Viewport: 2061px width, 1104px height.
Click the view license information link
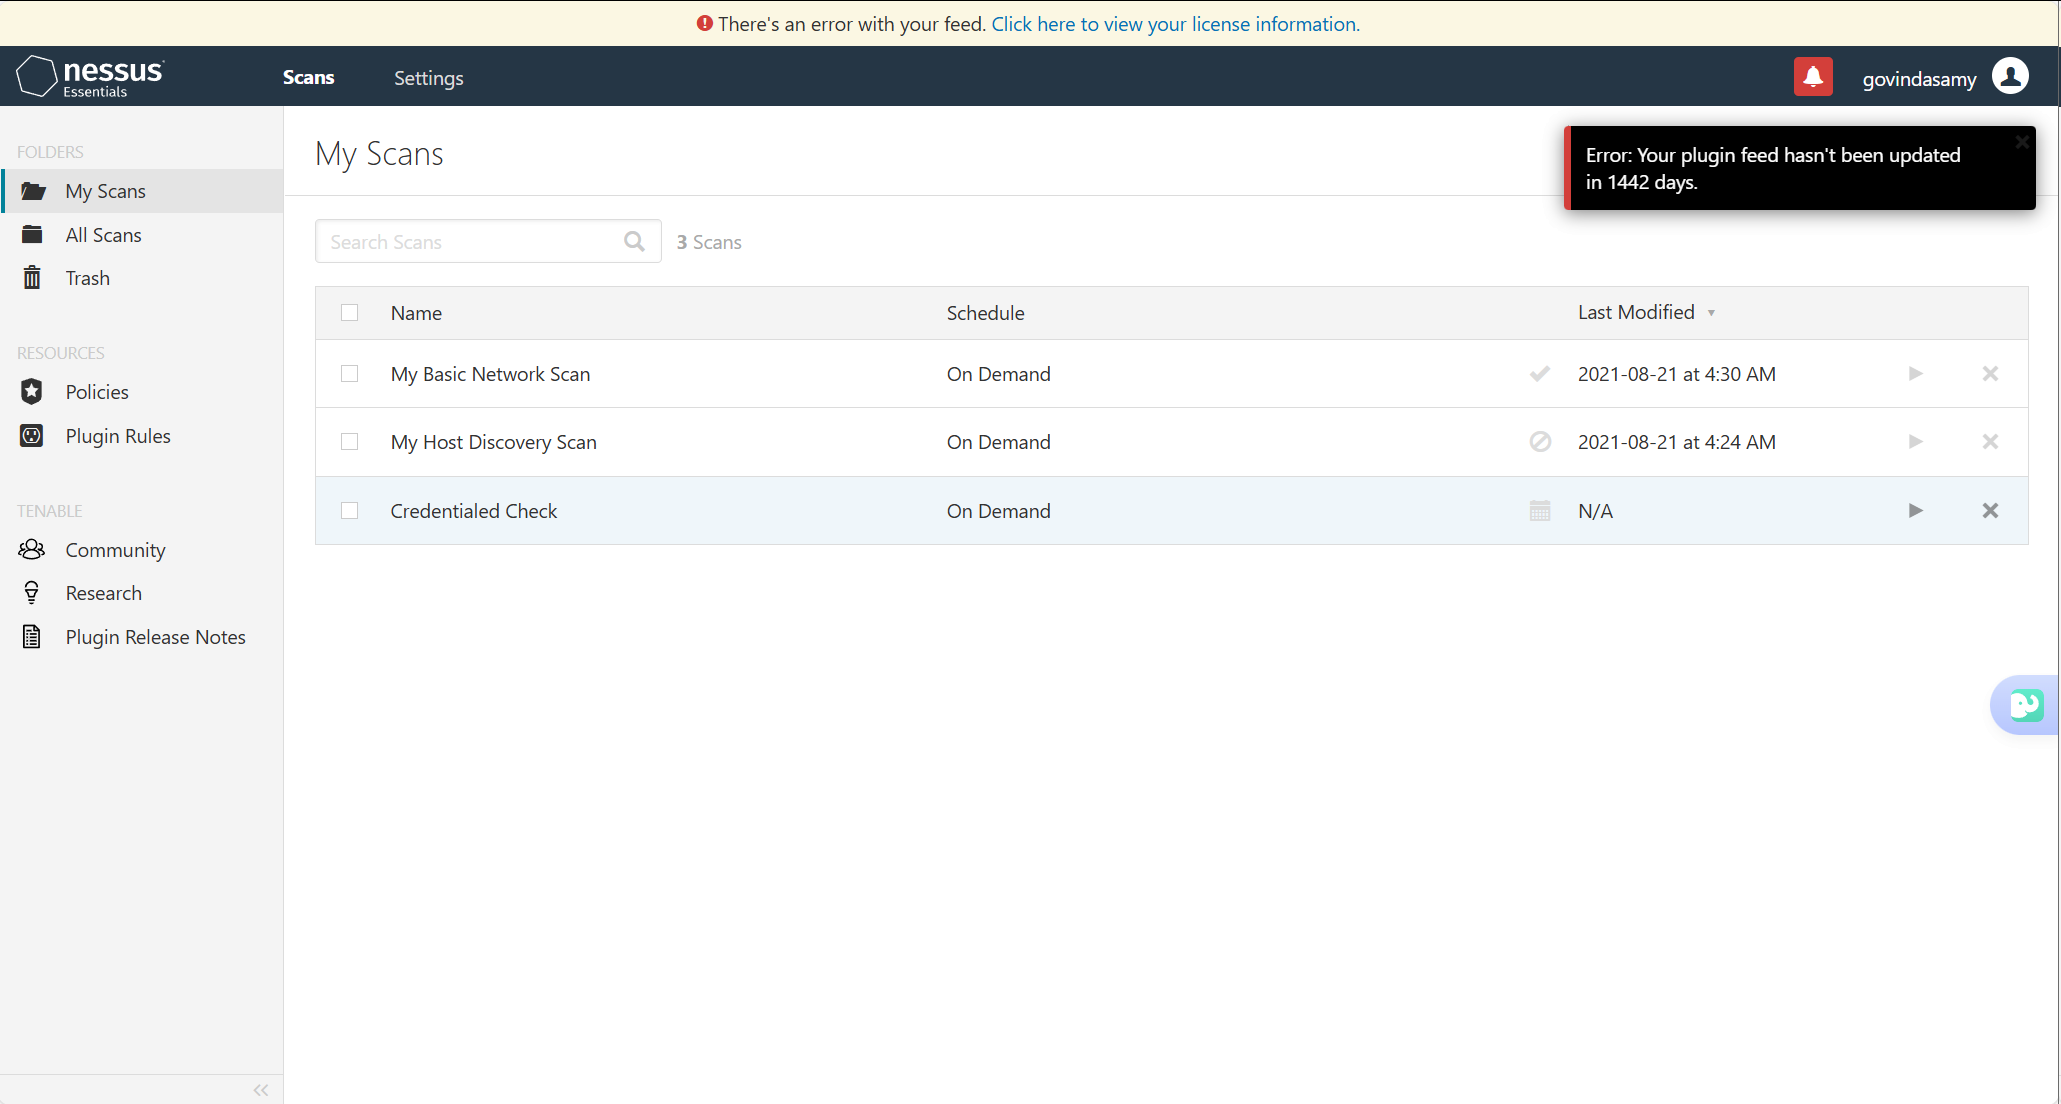(x=1175, y=24)
